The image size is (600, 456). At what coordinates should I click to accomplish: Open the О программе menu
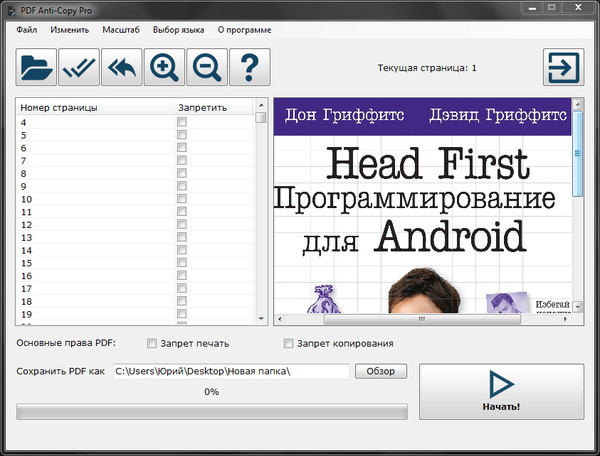click(x=244, y=30)
